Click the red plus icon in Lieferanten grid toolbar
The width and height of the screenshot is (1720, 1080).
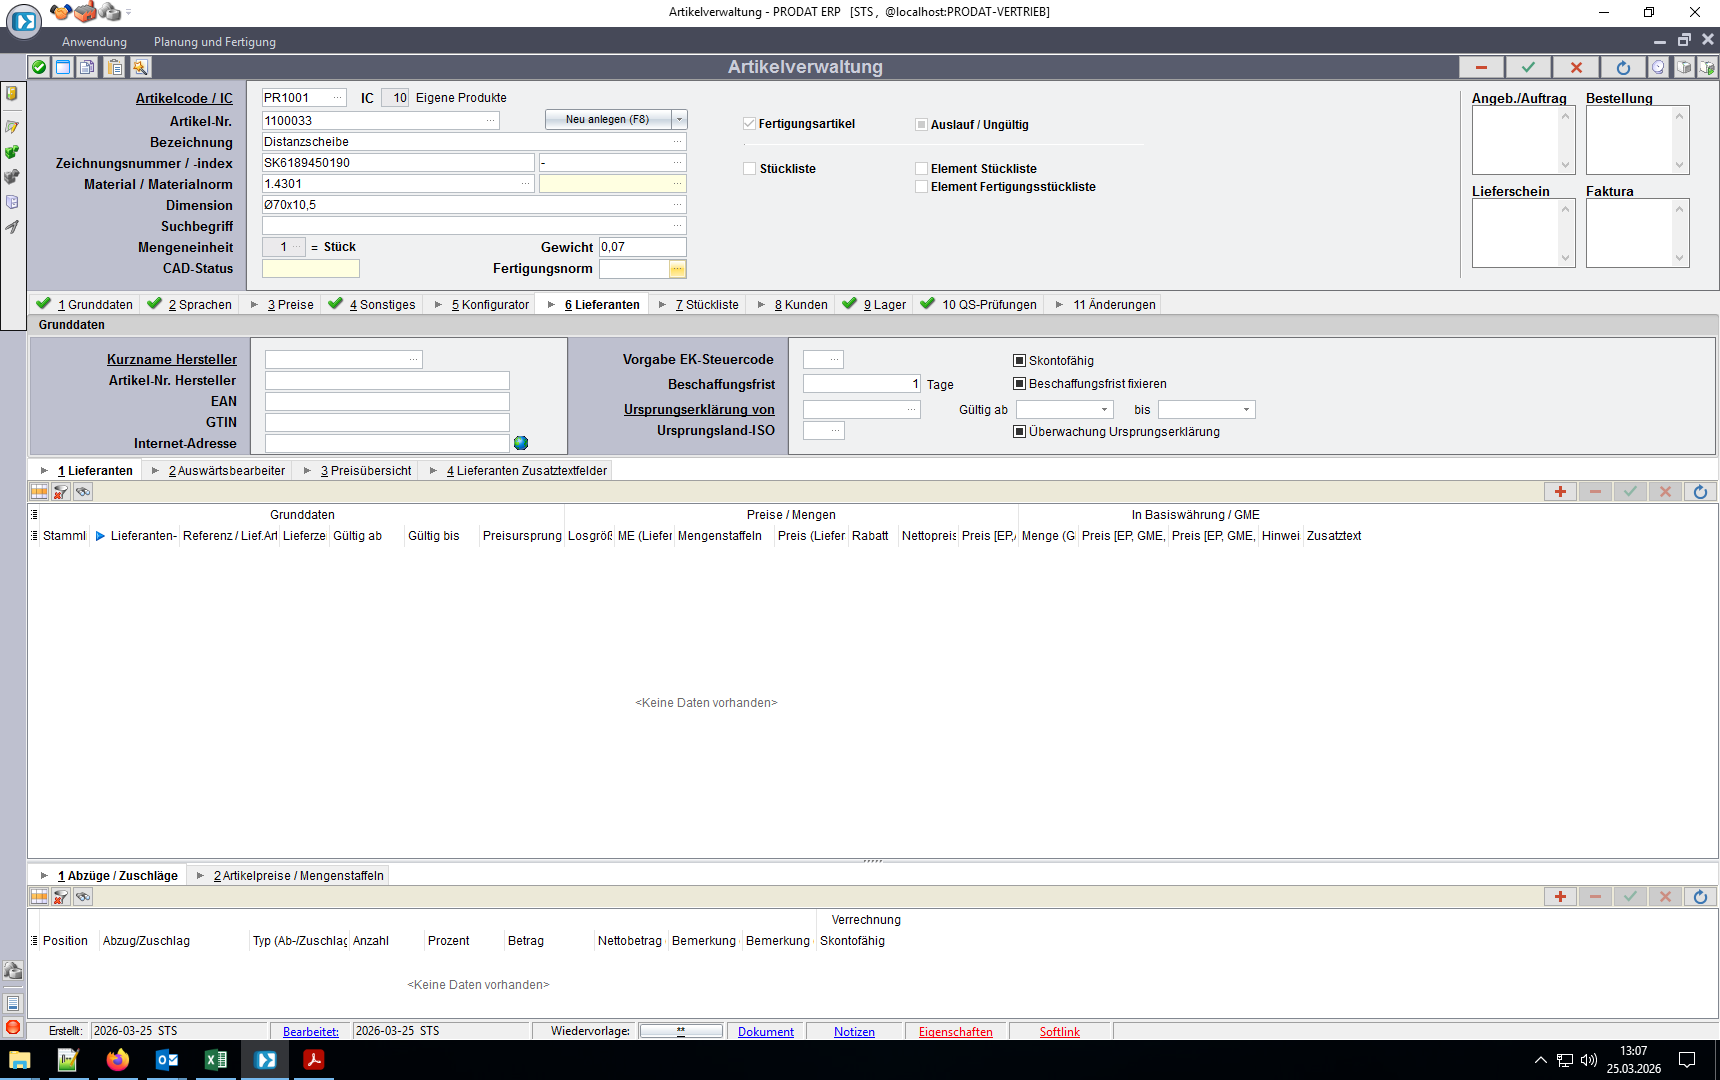click(1560, 491)
